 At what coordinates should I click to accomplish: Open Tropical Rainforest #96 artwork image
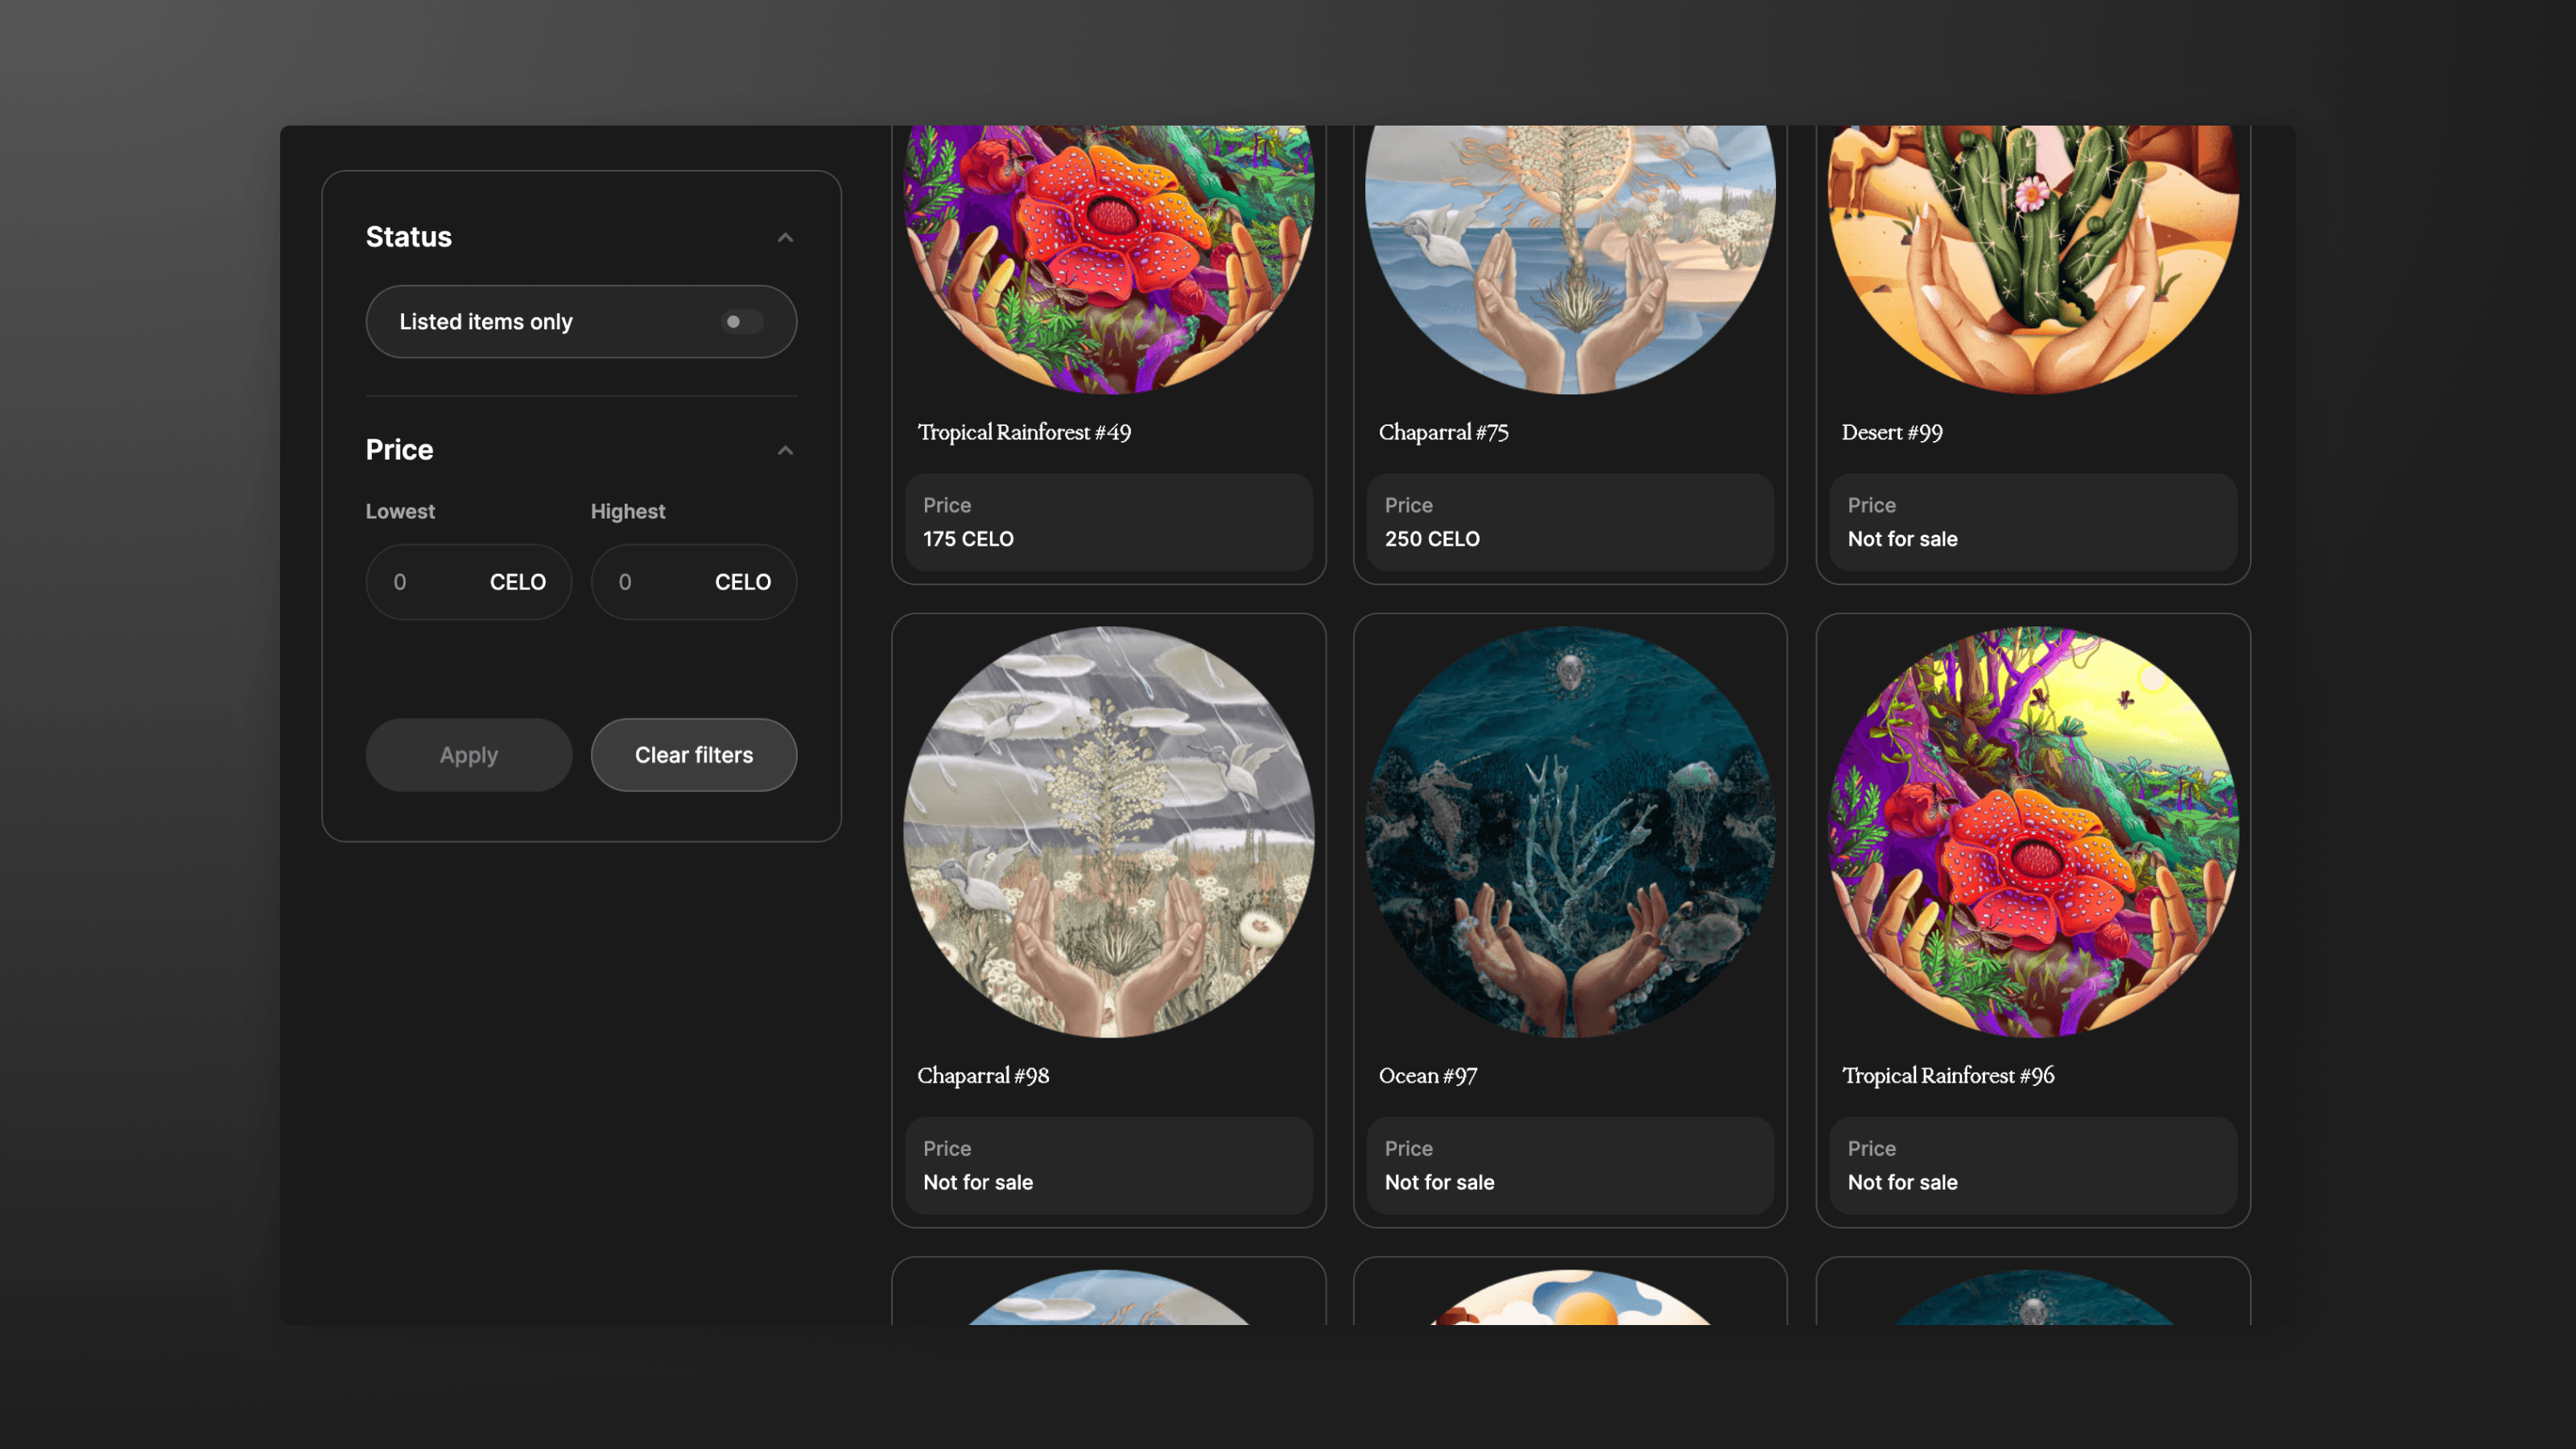click(x=2032, y=832)
